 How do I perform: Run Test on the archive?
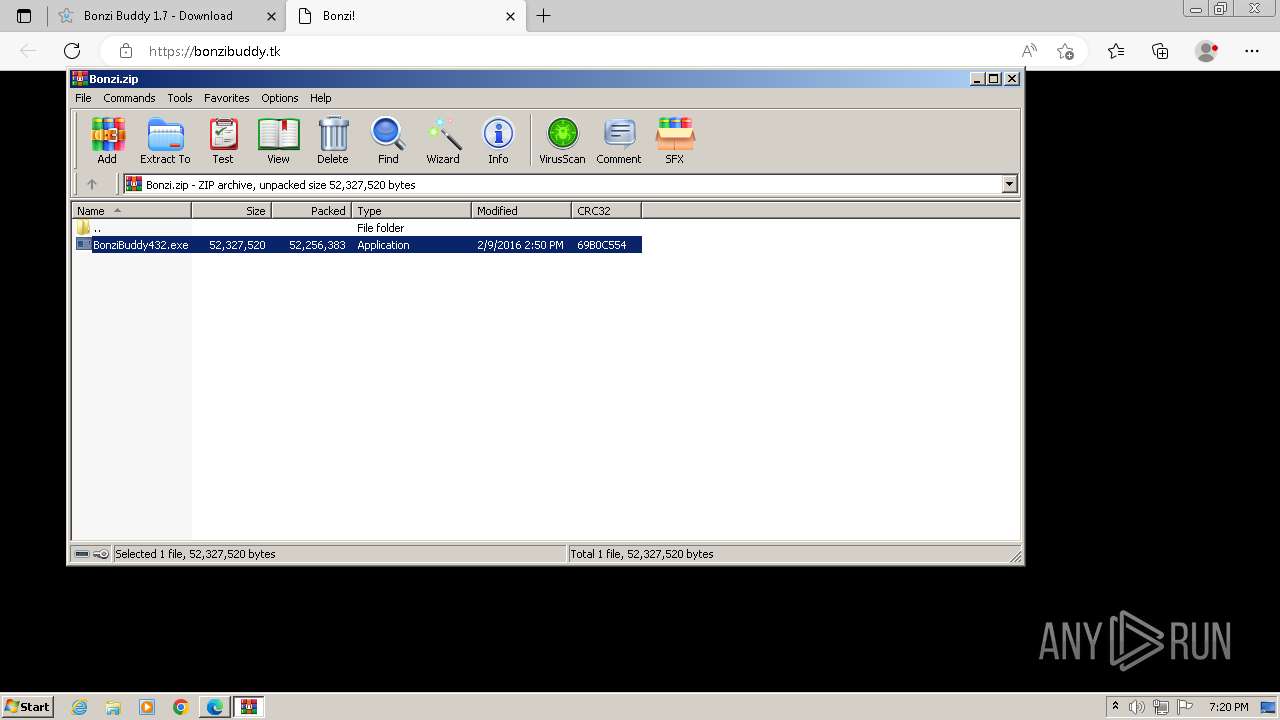tap(223, 140)
